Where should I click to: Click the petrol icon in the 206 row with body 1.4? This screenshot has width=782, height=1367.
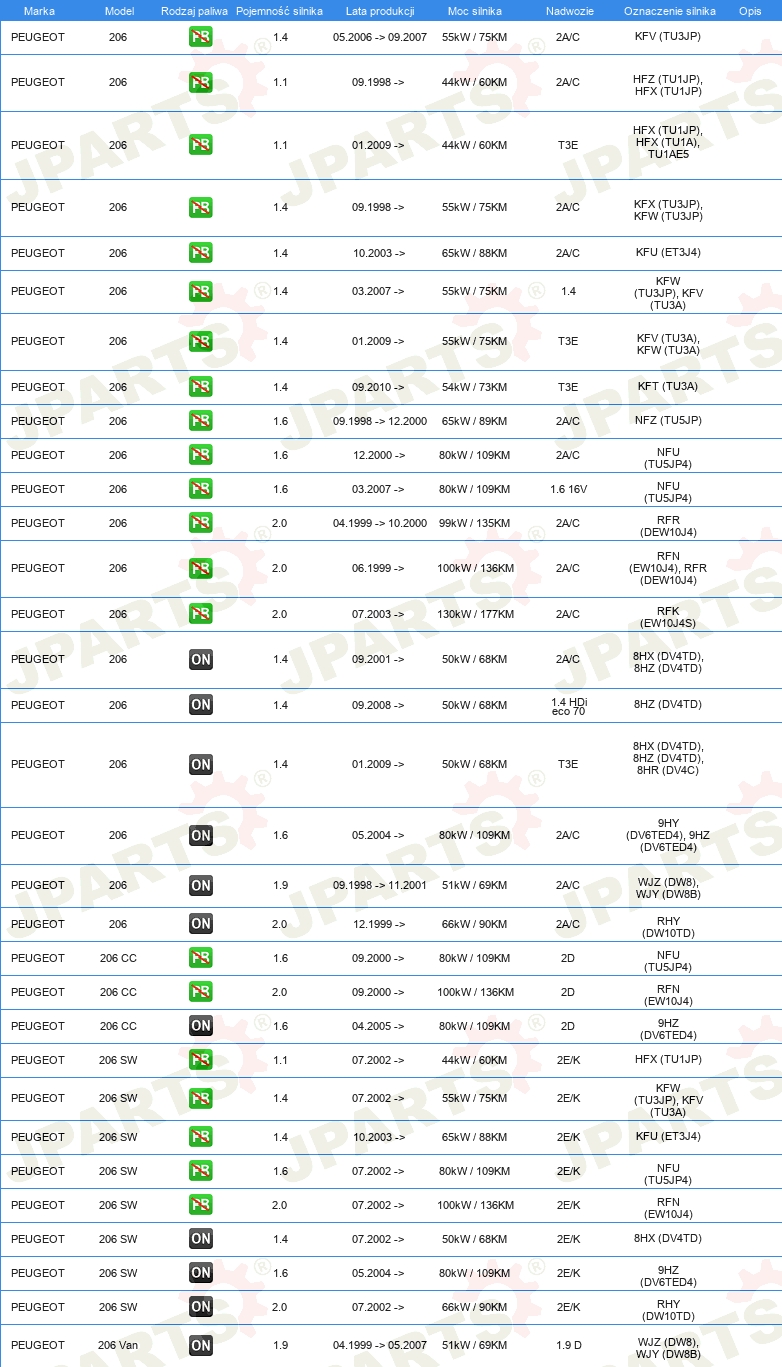(x=201, y=291)
